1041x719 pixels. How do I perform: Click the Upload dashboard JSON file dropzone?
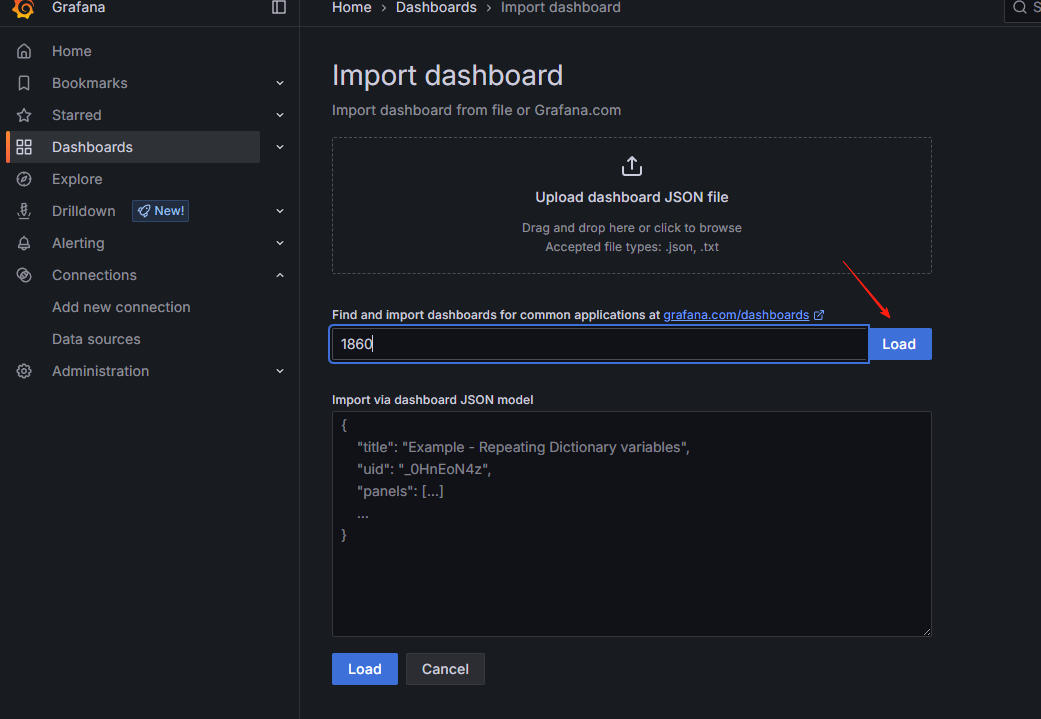pyautogui.click(x=632, y=206)
